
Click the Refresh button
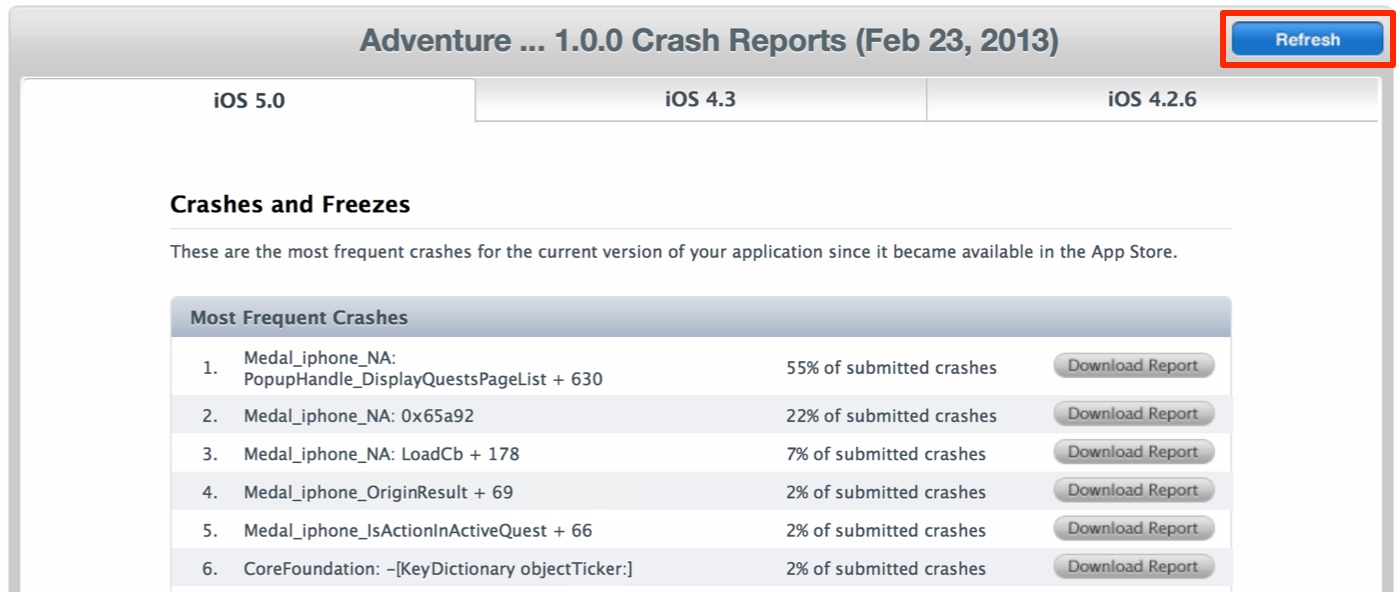click(1306, 39)
